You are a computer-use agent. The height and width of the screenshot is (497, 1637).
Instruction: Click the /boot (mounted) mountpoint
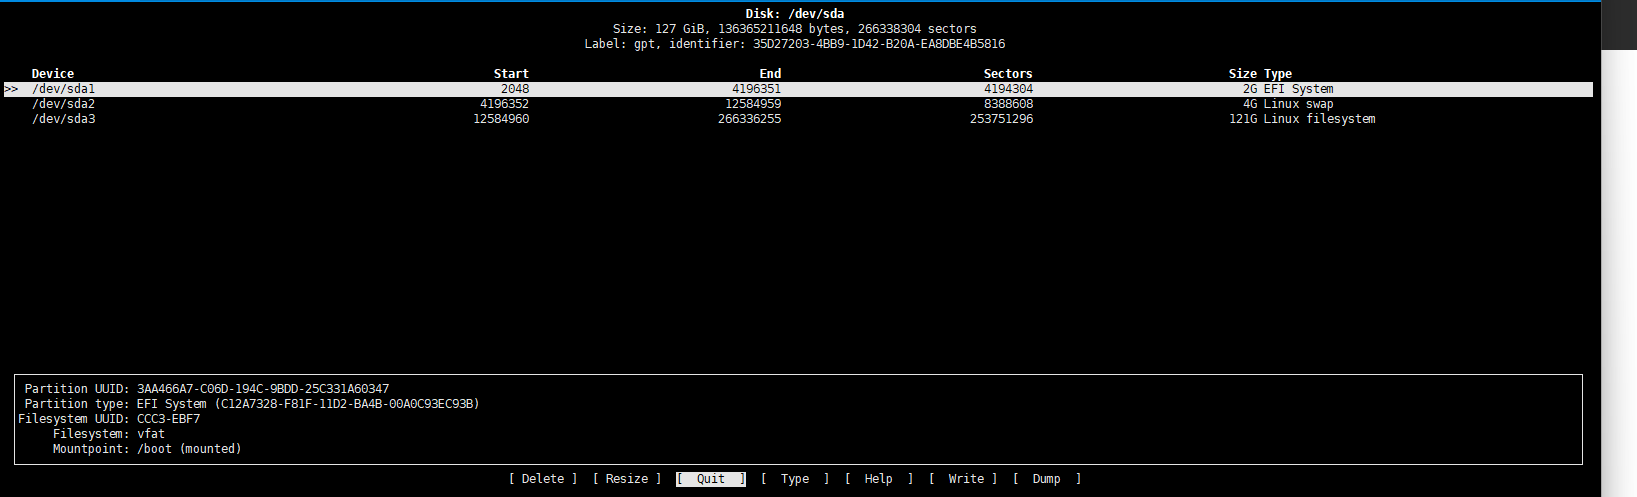point(189,449)
